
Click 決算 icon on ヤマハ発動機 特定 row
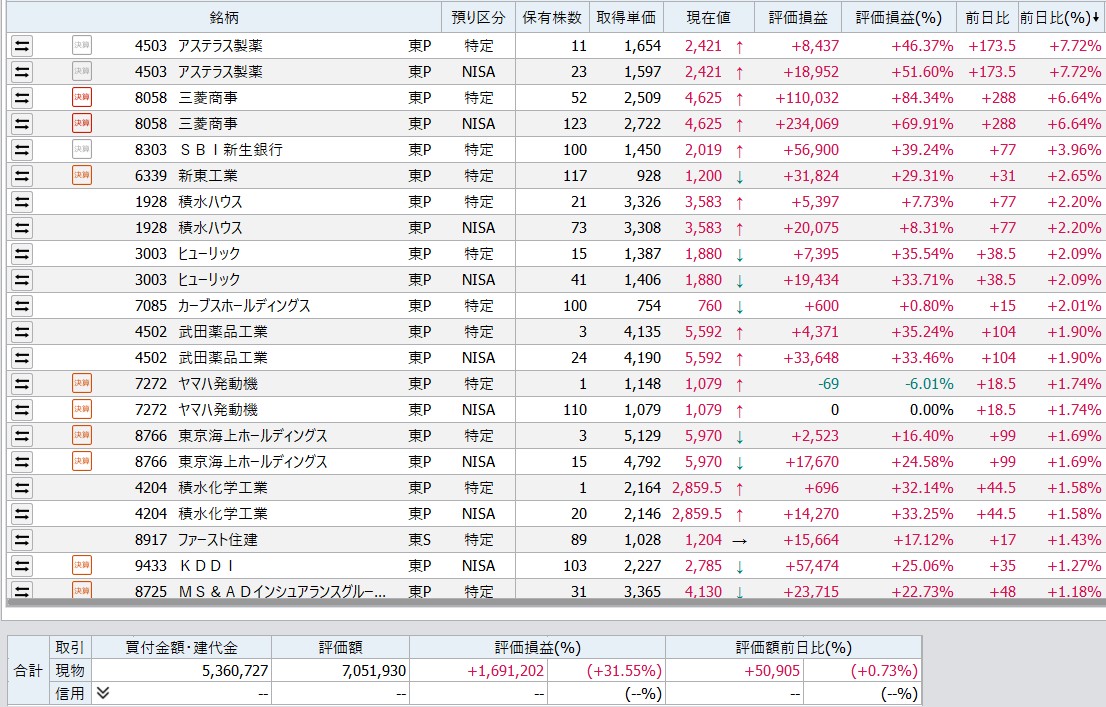pyautogui.click(x=82, y=383)
